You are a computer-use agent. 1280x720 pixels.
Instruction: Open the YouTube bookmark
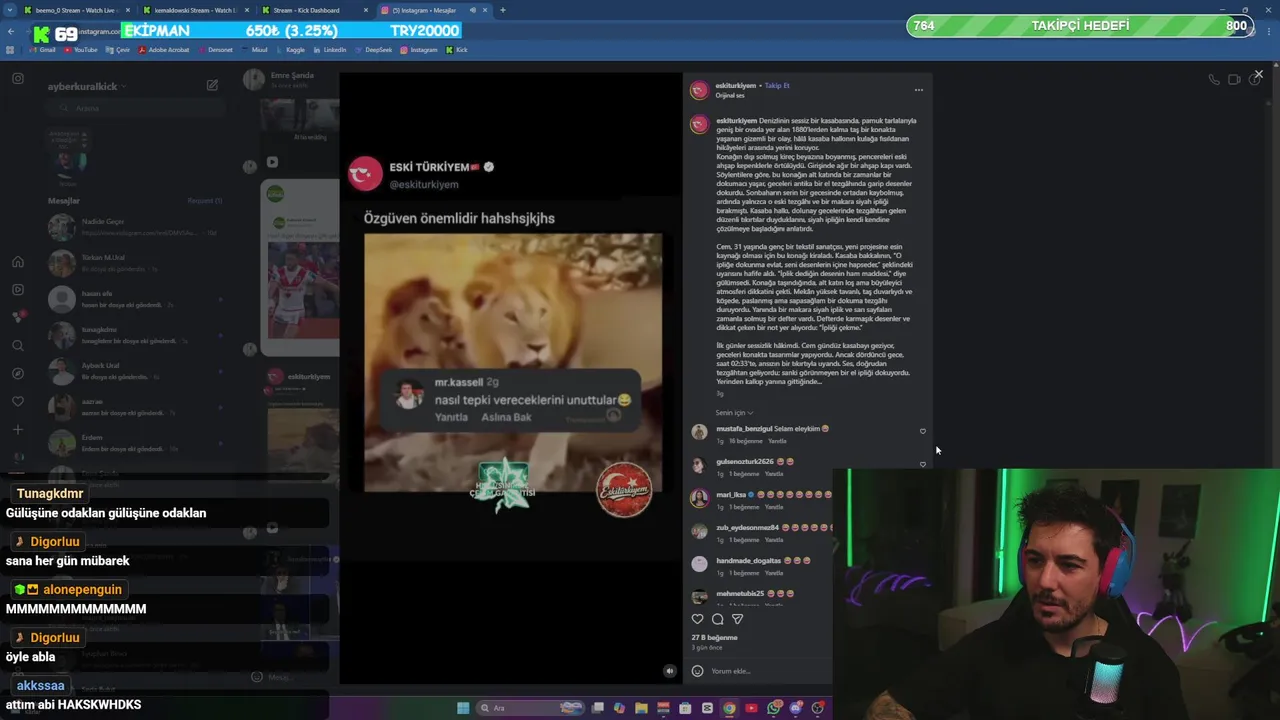81,49
